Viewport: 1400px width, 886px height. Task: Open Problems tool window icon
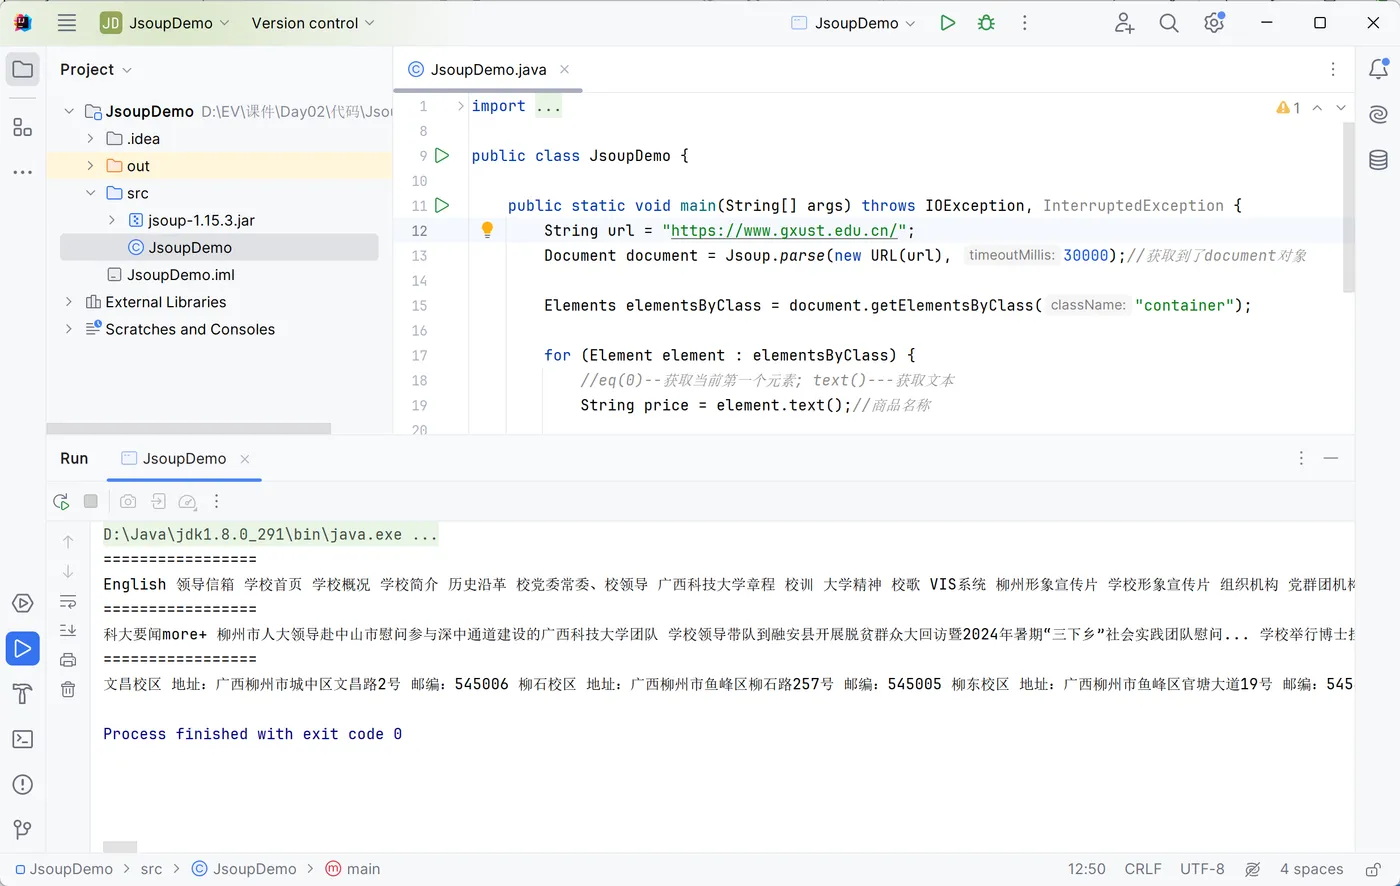[x=22, y=784]
